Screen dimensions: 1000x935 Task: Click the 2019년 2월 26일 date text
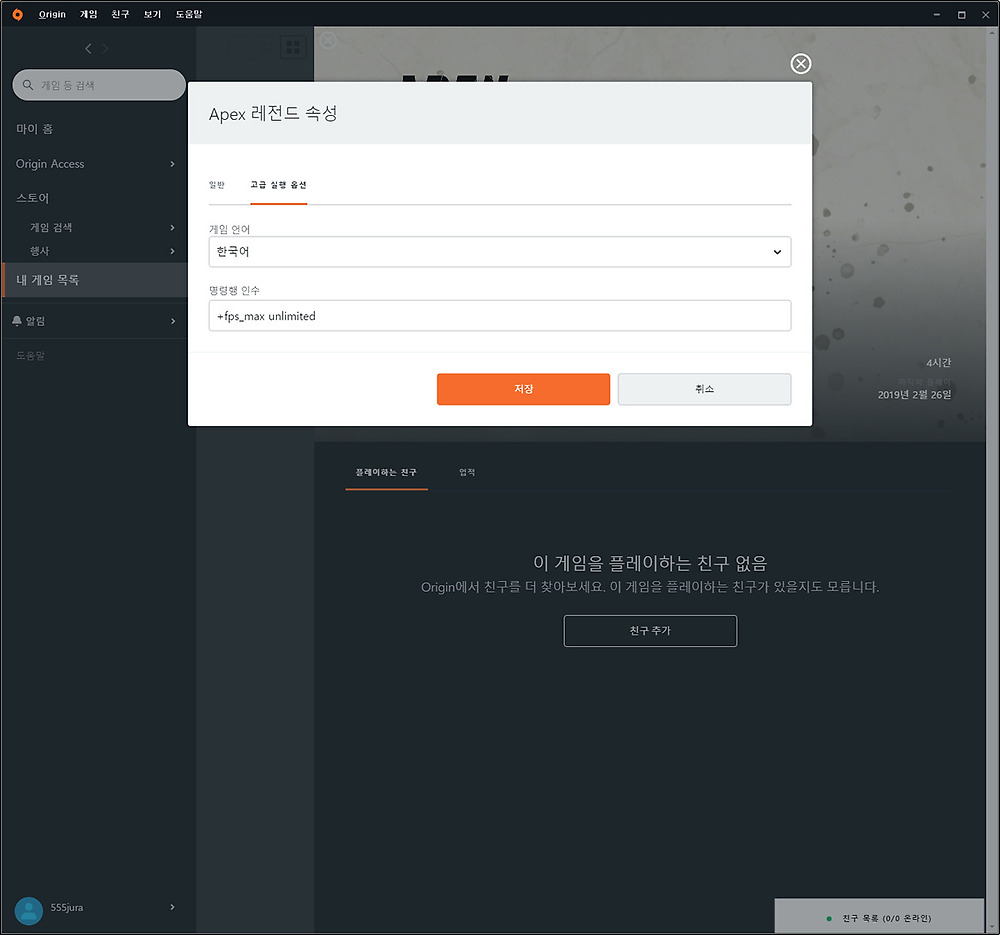tap(915, 395)
